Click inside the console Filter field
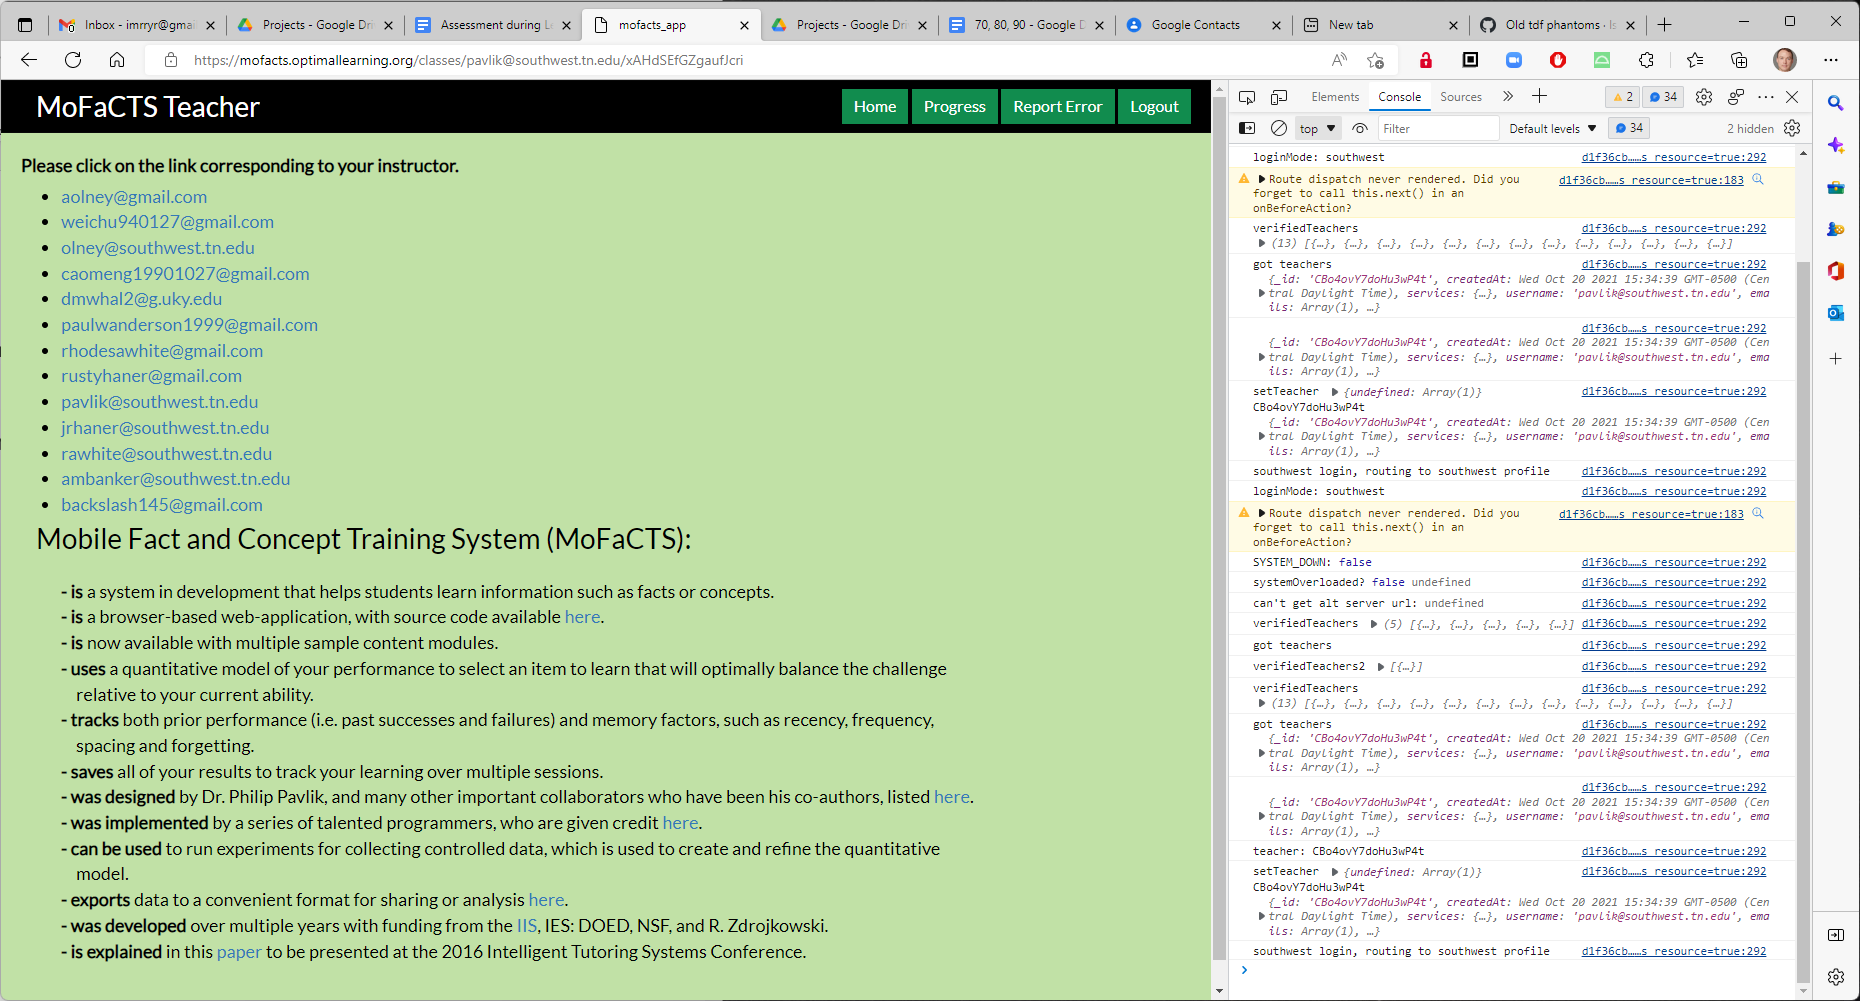This screenshot has width=1860, height=1001. pyautogui.click(x=1438, y=127)
